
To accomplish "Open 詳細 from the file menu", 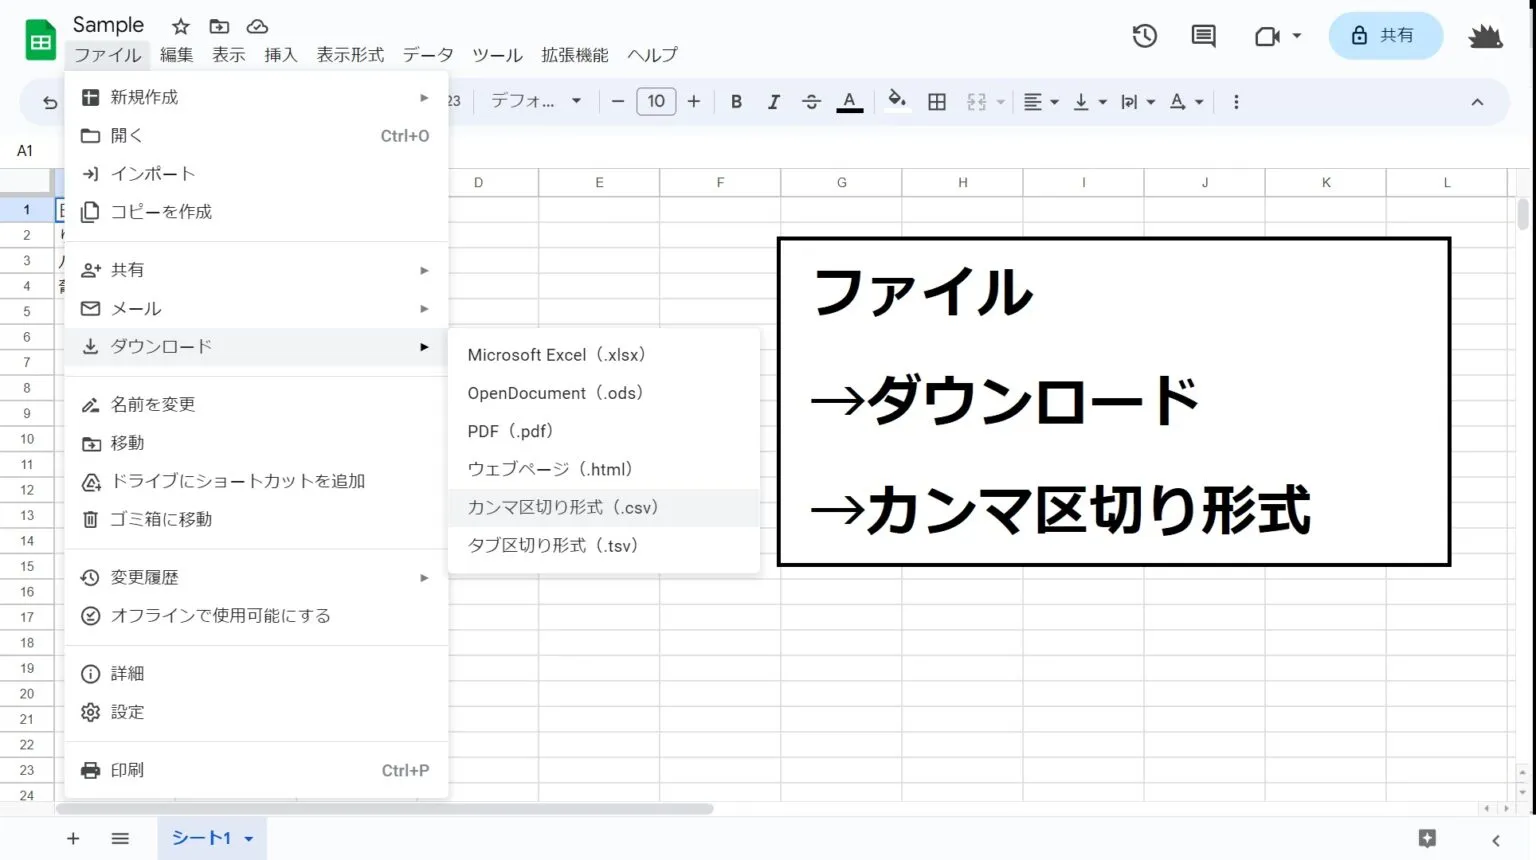I will click(x=256, y=673).
